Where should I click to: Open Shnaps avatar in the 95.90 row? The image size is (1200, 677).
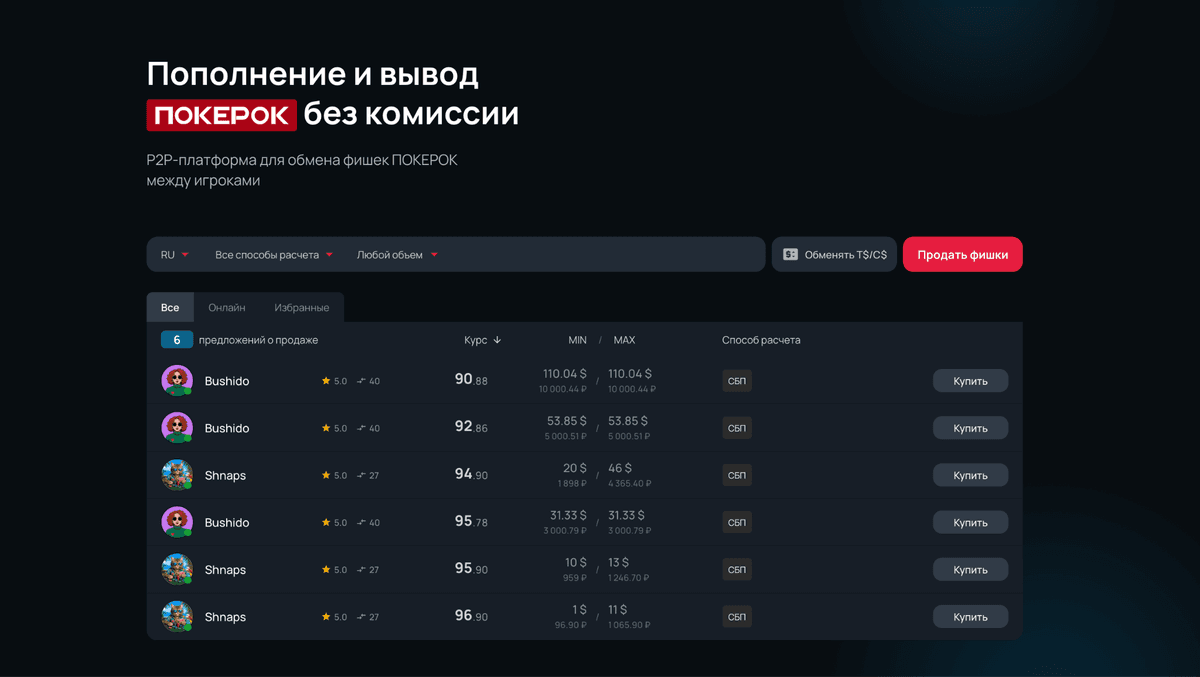click(177, 569)
